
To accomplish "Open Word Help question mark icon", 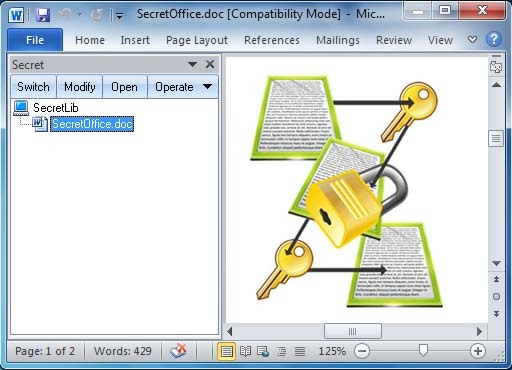I will point(494,39).
